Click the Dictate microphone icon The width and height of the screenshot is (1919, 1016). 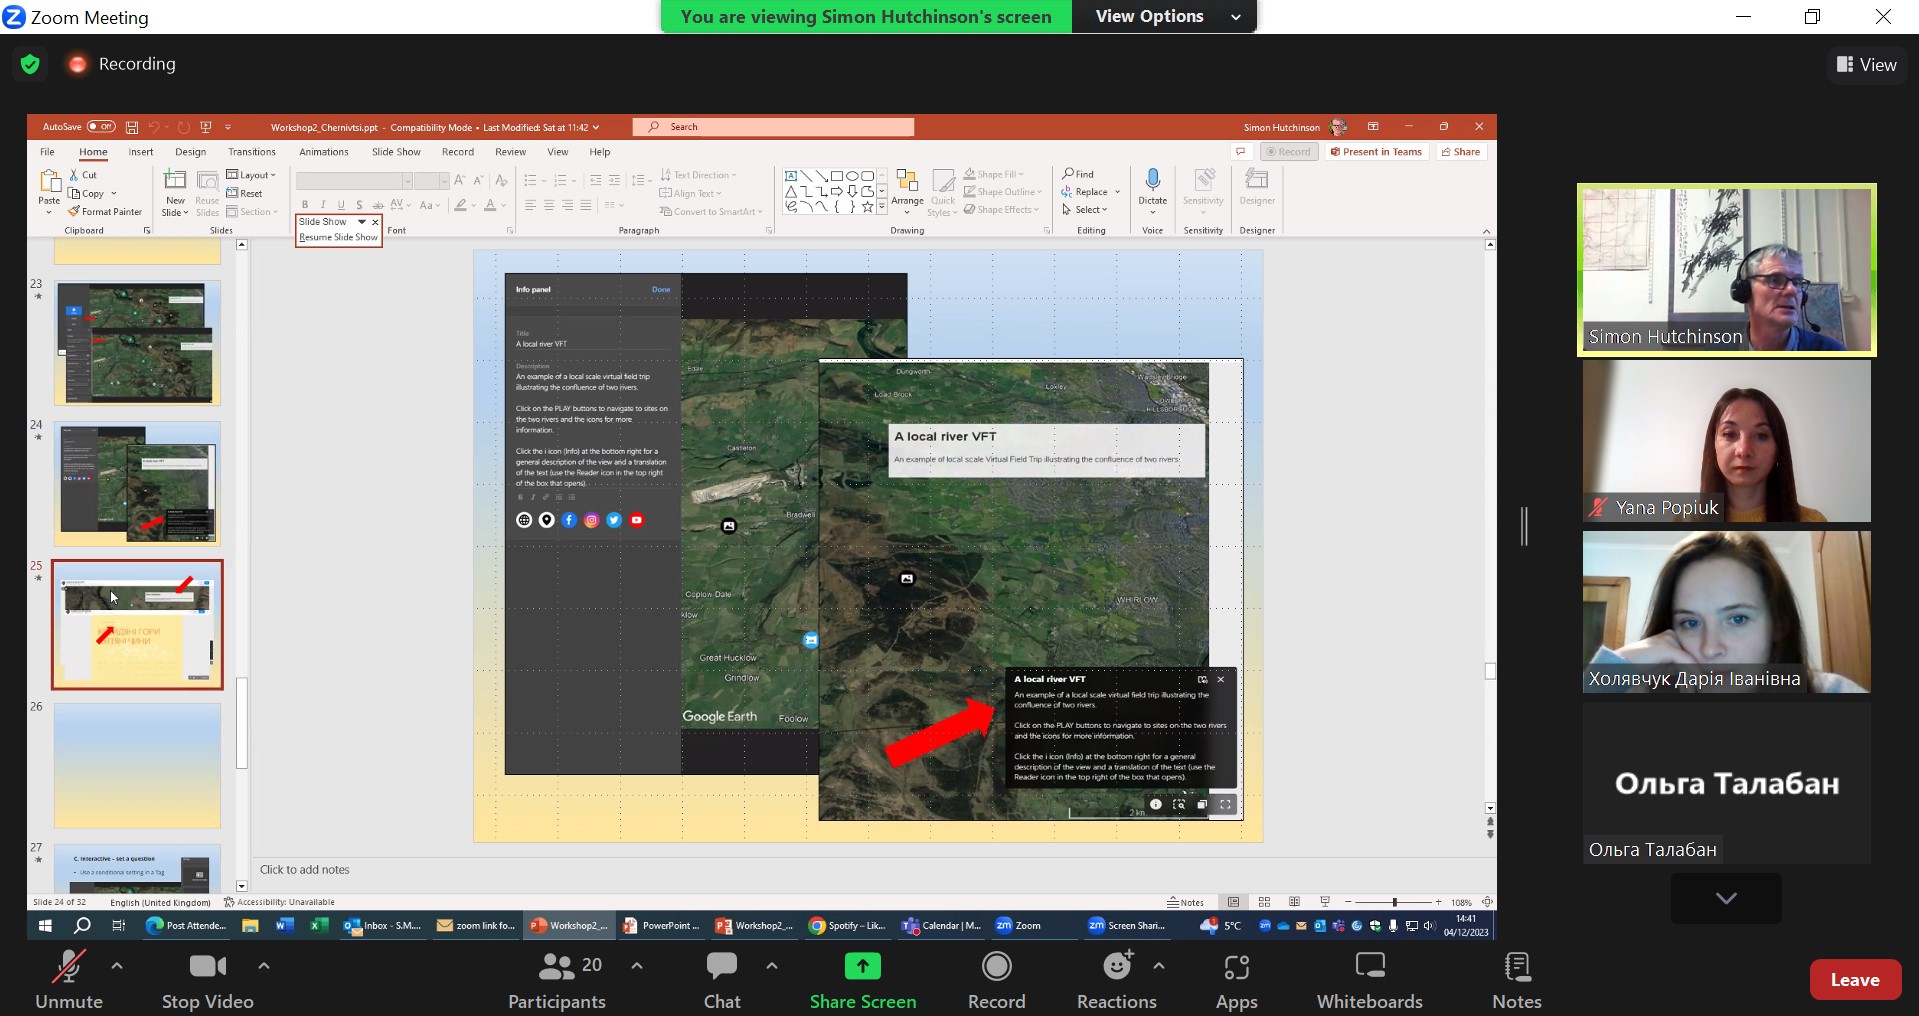tap(1153, 180)
